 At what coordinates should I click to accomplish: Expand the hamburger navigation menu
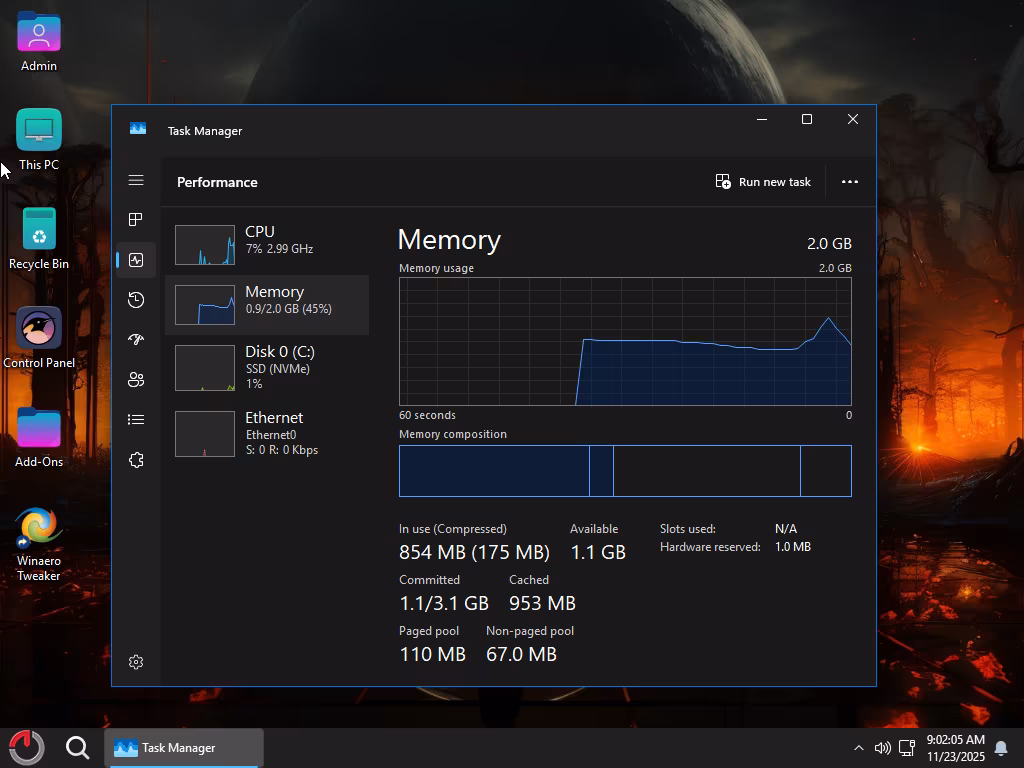[136, 180]
